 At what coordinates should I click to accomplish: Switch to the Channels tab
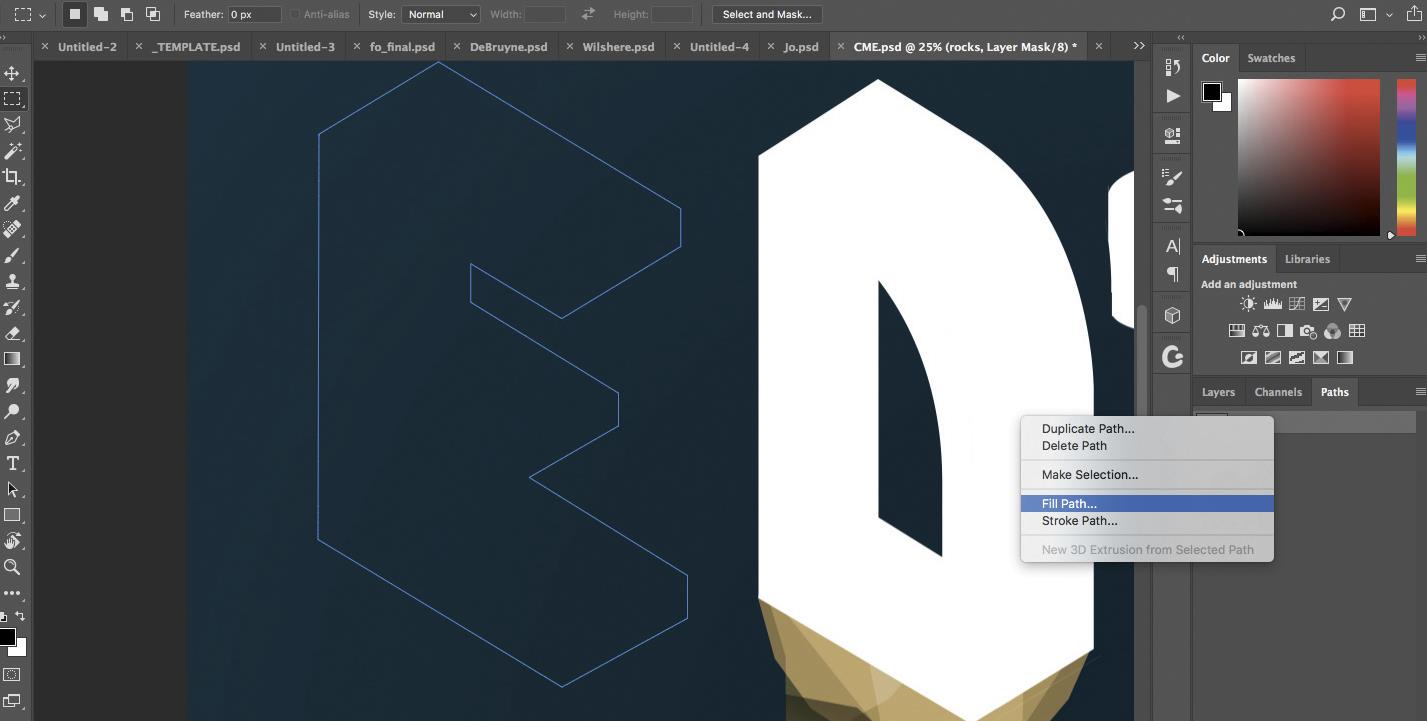pos(1278,392)
